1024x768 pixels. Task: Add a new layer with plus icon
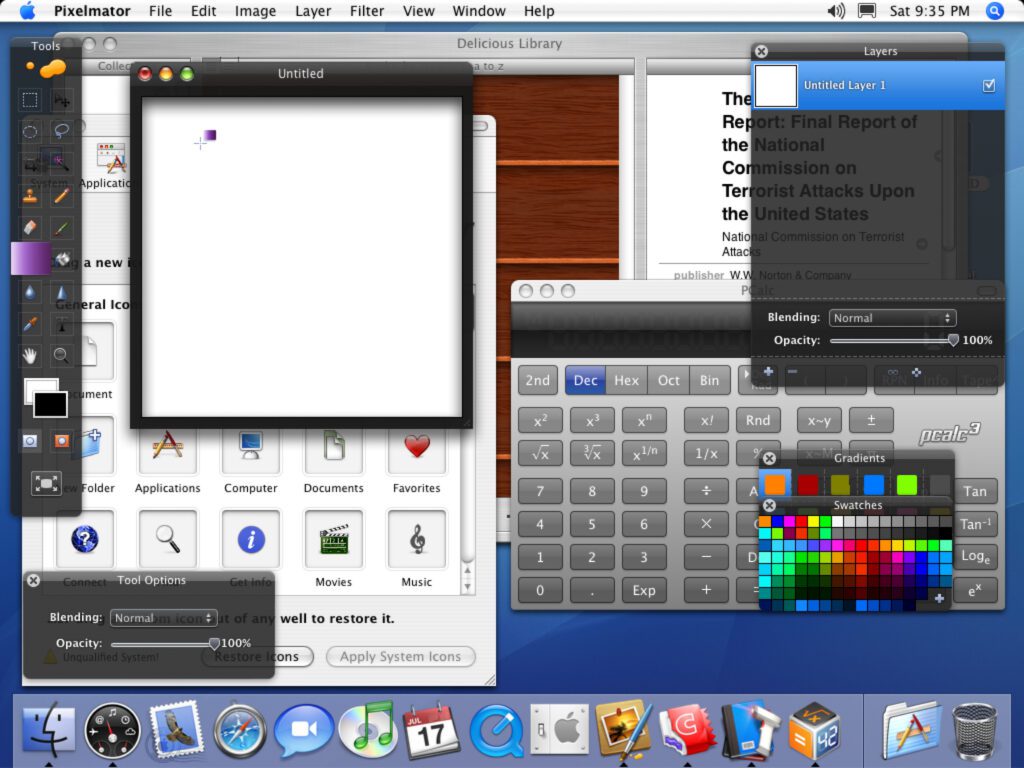click(768, 372)
